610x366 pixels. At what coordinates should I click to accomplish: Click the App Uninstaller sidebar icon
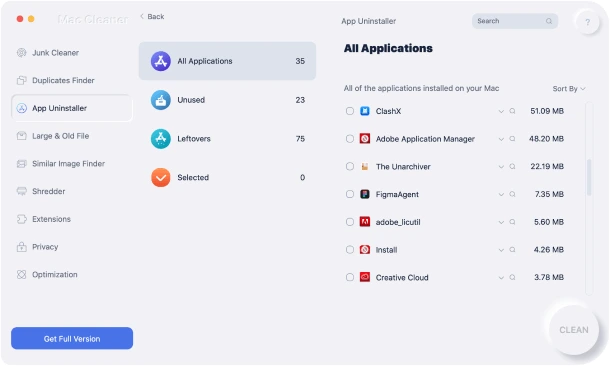(x=21, y=108)
